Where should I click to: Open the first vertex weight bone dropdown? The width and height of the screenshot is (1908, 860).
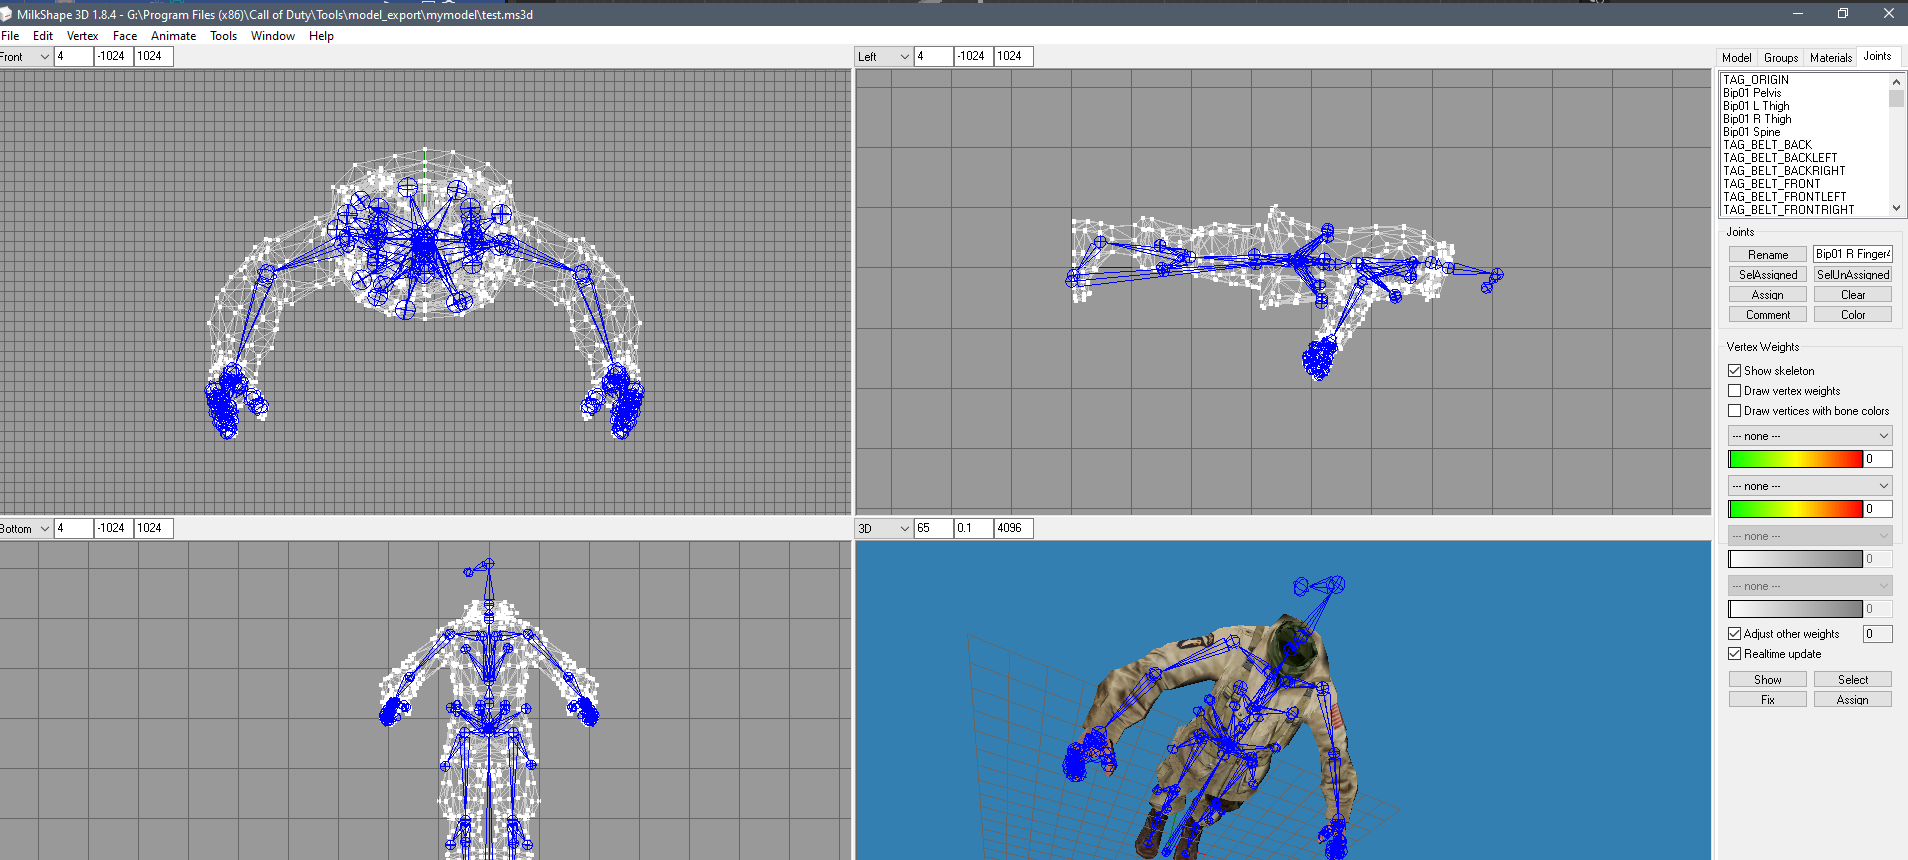(1810, 436)
